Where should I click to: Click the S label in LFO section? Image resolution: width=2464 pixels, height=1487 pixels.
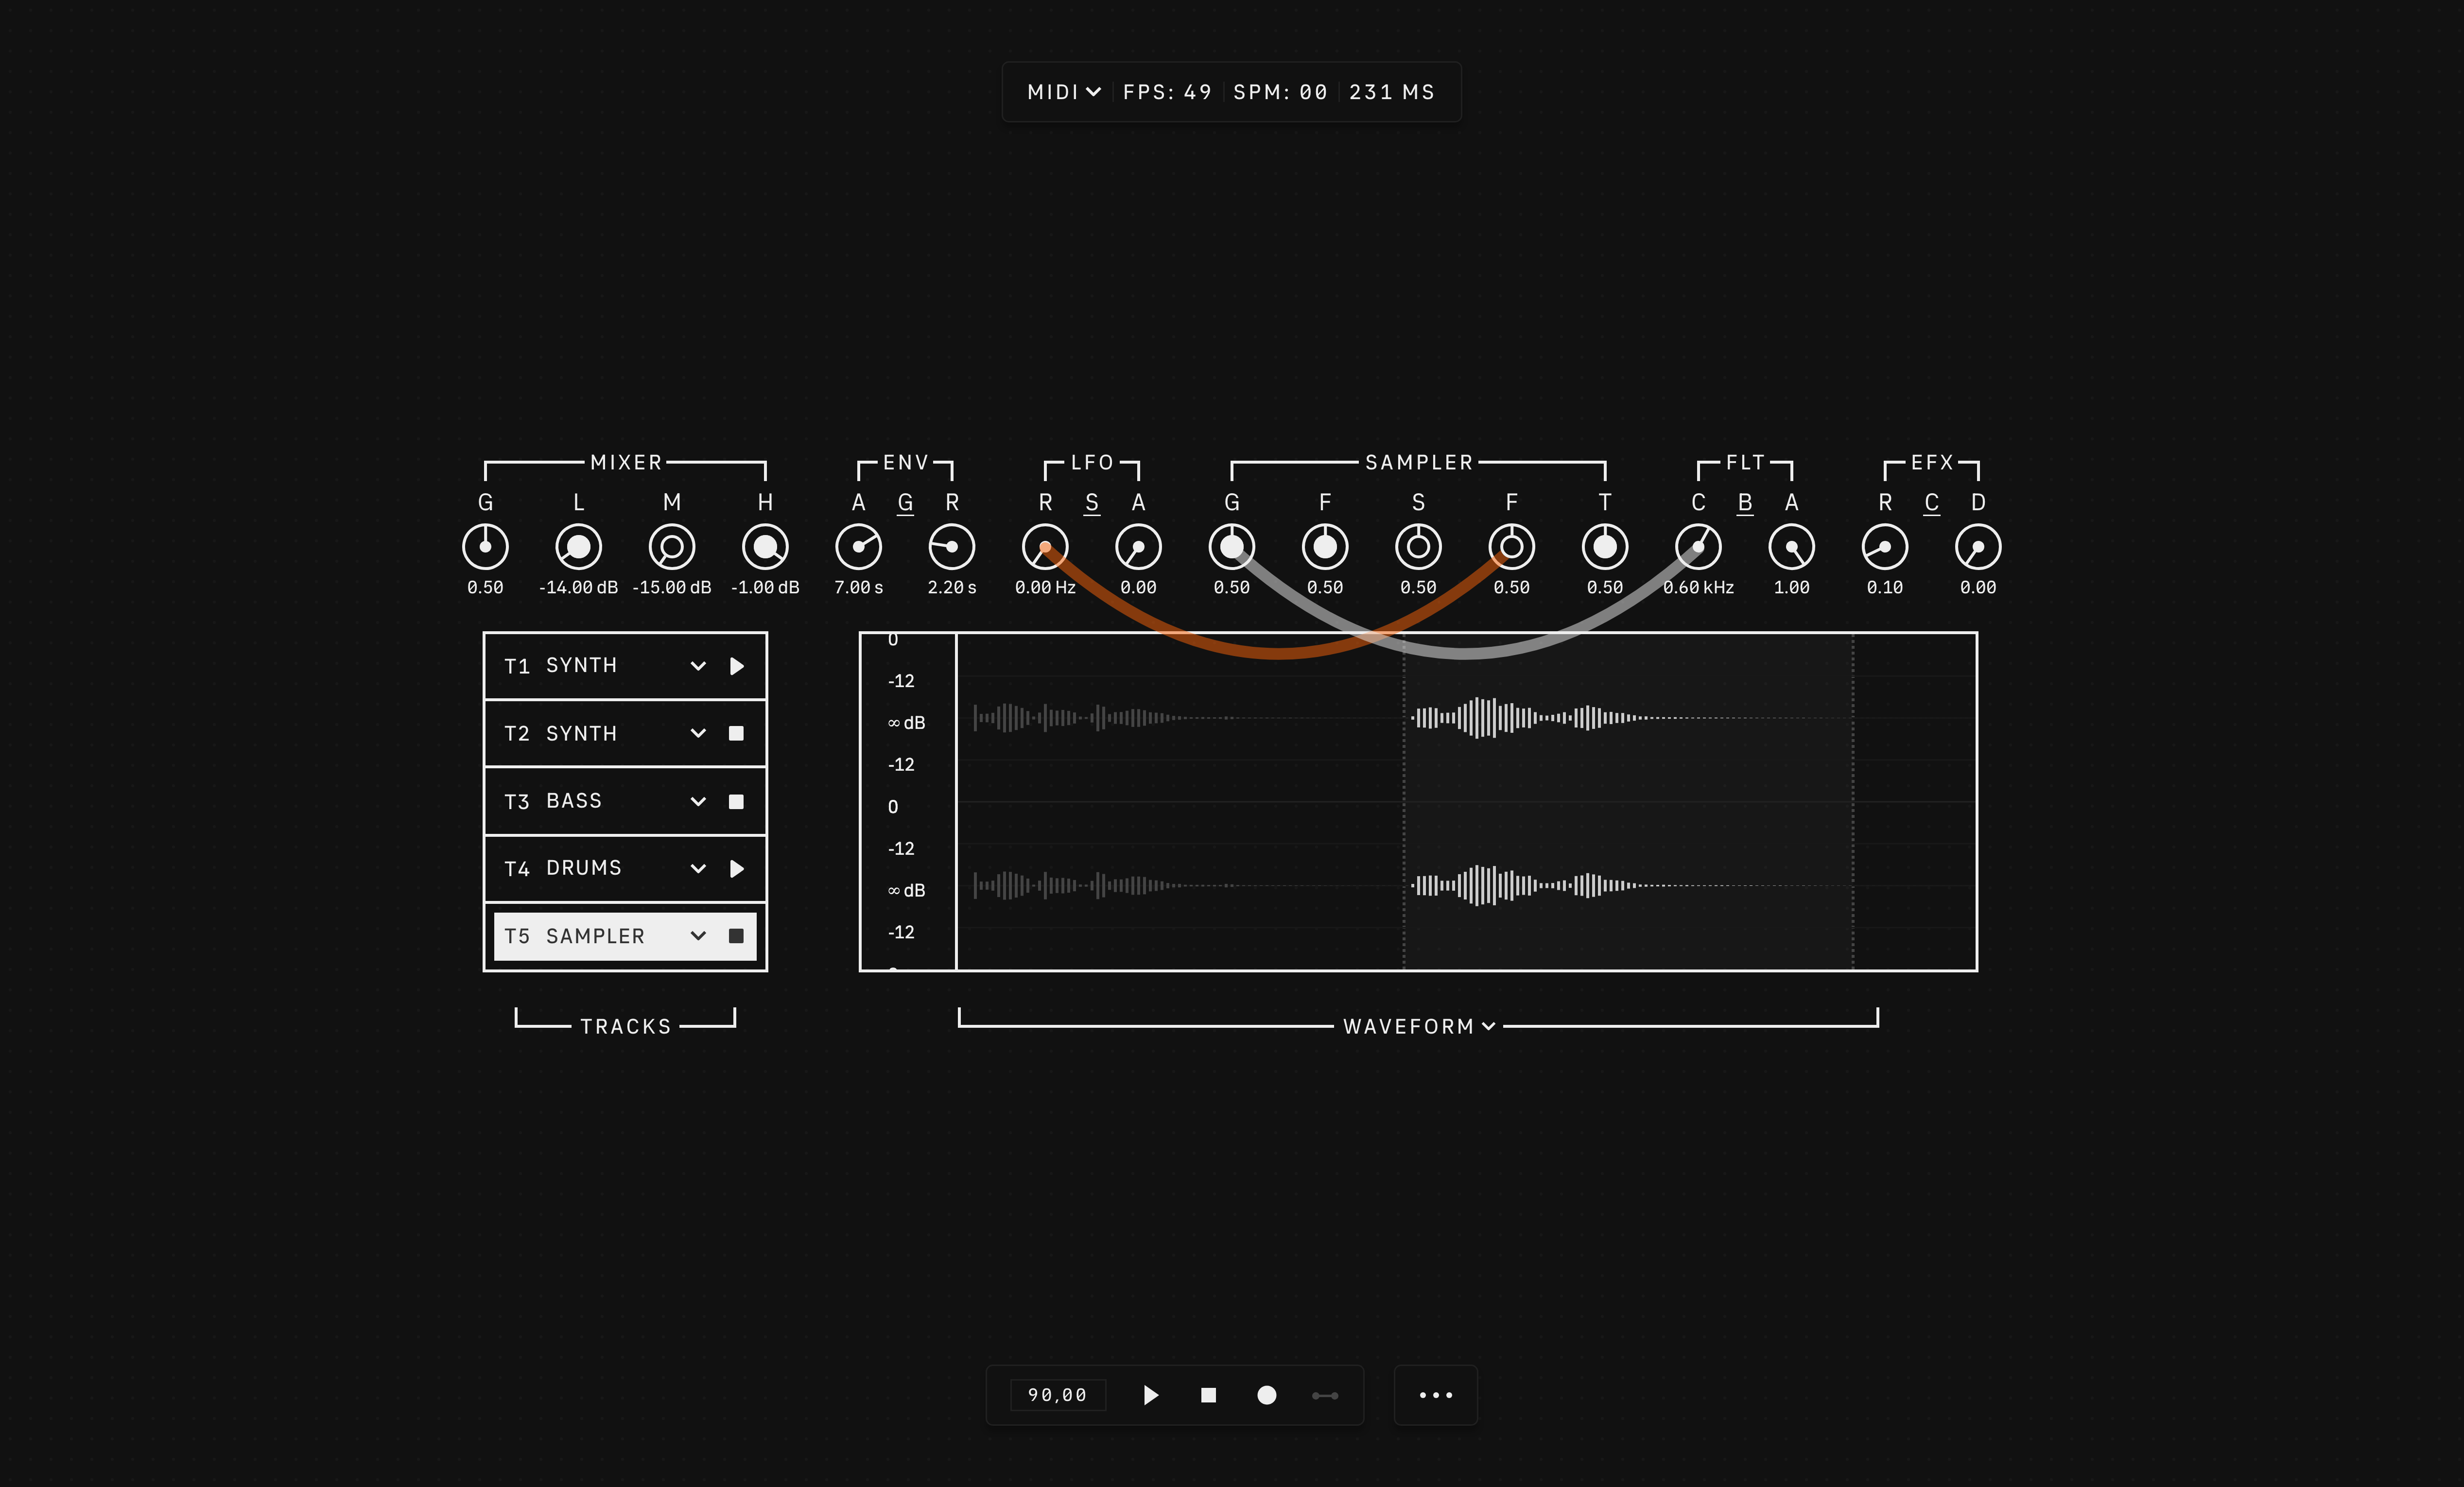(1092, 502)
